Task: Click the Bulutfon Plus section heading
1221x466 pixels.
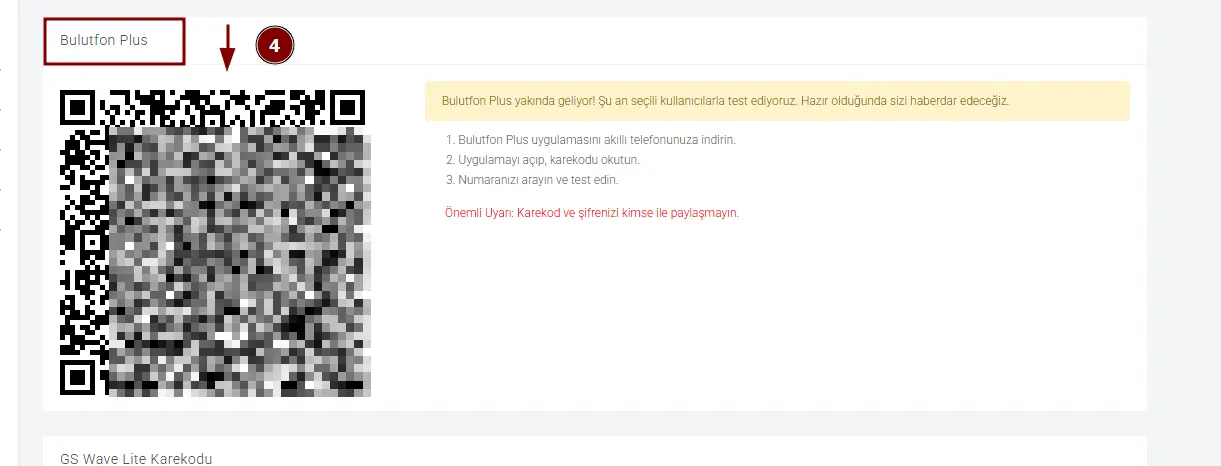Action: pos(104,41)
